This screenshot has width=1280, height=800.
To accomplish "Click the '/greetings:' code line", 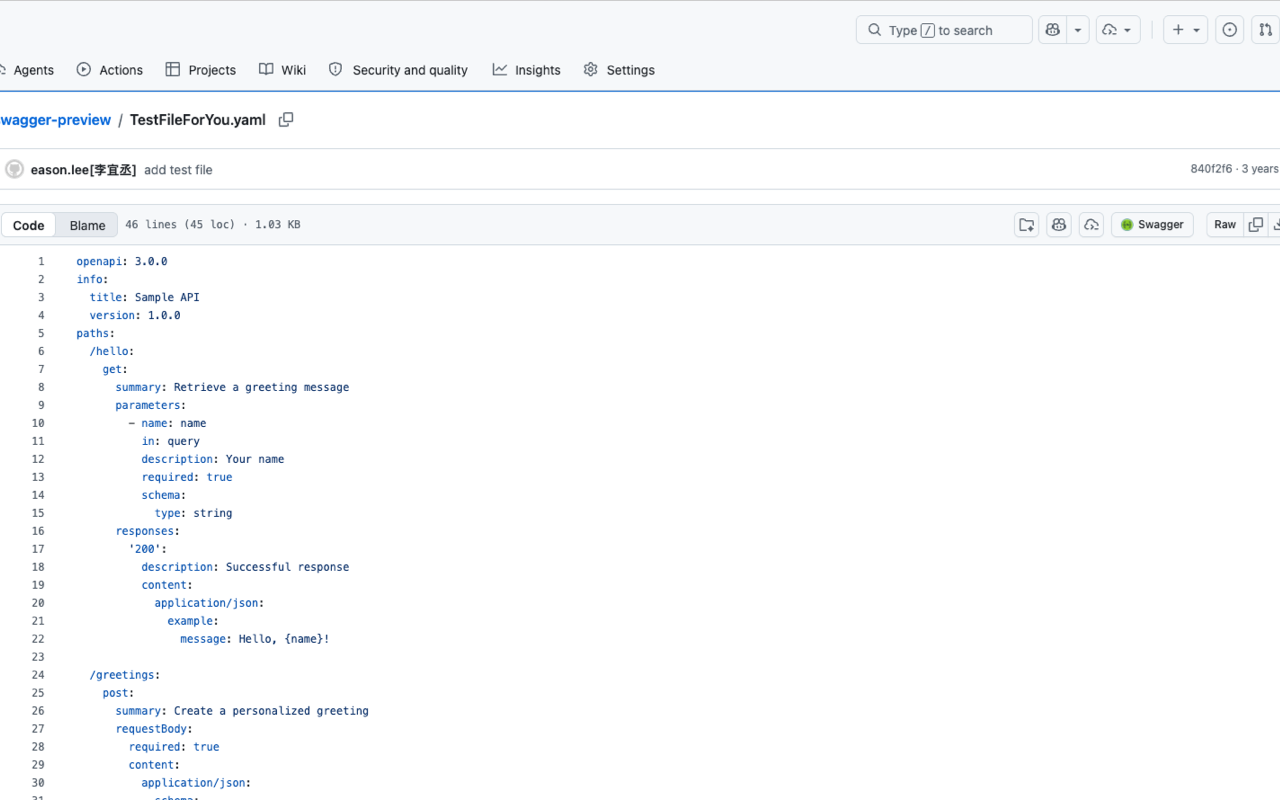I will 125,675.
